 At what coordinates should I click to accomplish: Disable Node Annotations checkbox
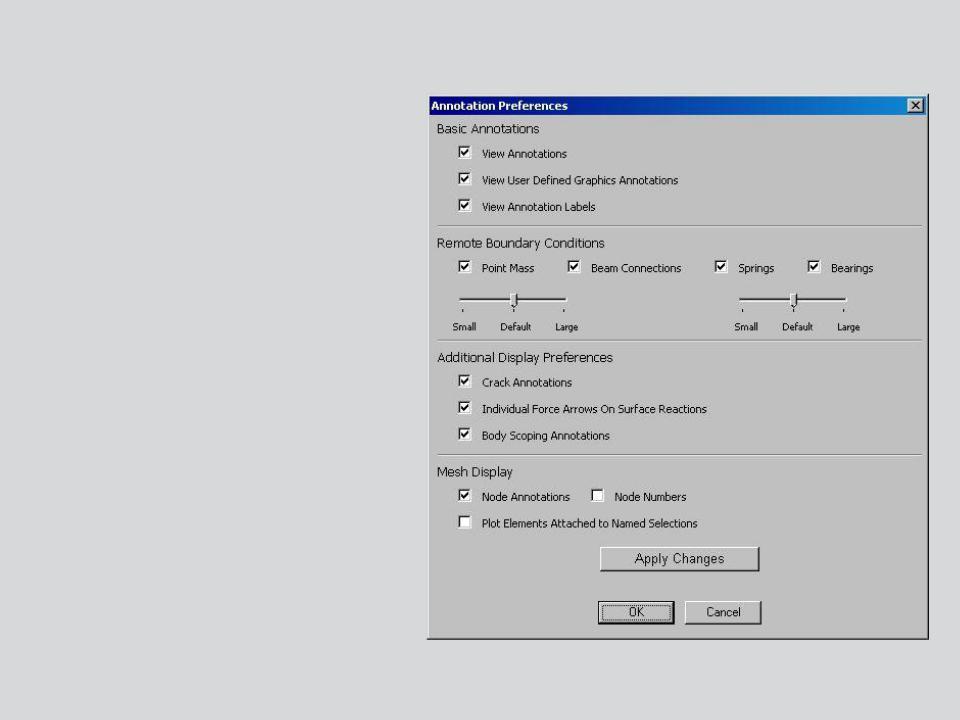tap(465, 496)
